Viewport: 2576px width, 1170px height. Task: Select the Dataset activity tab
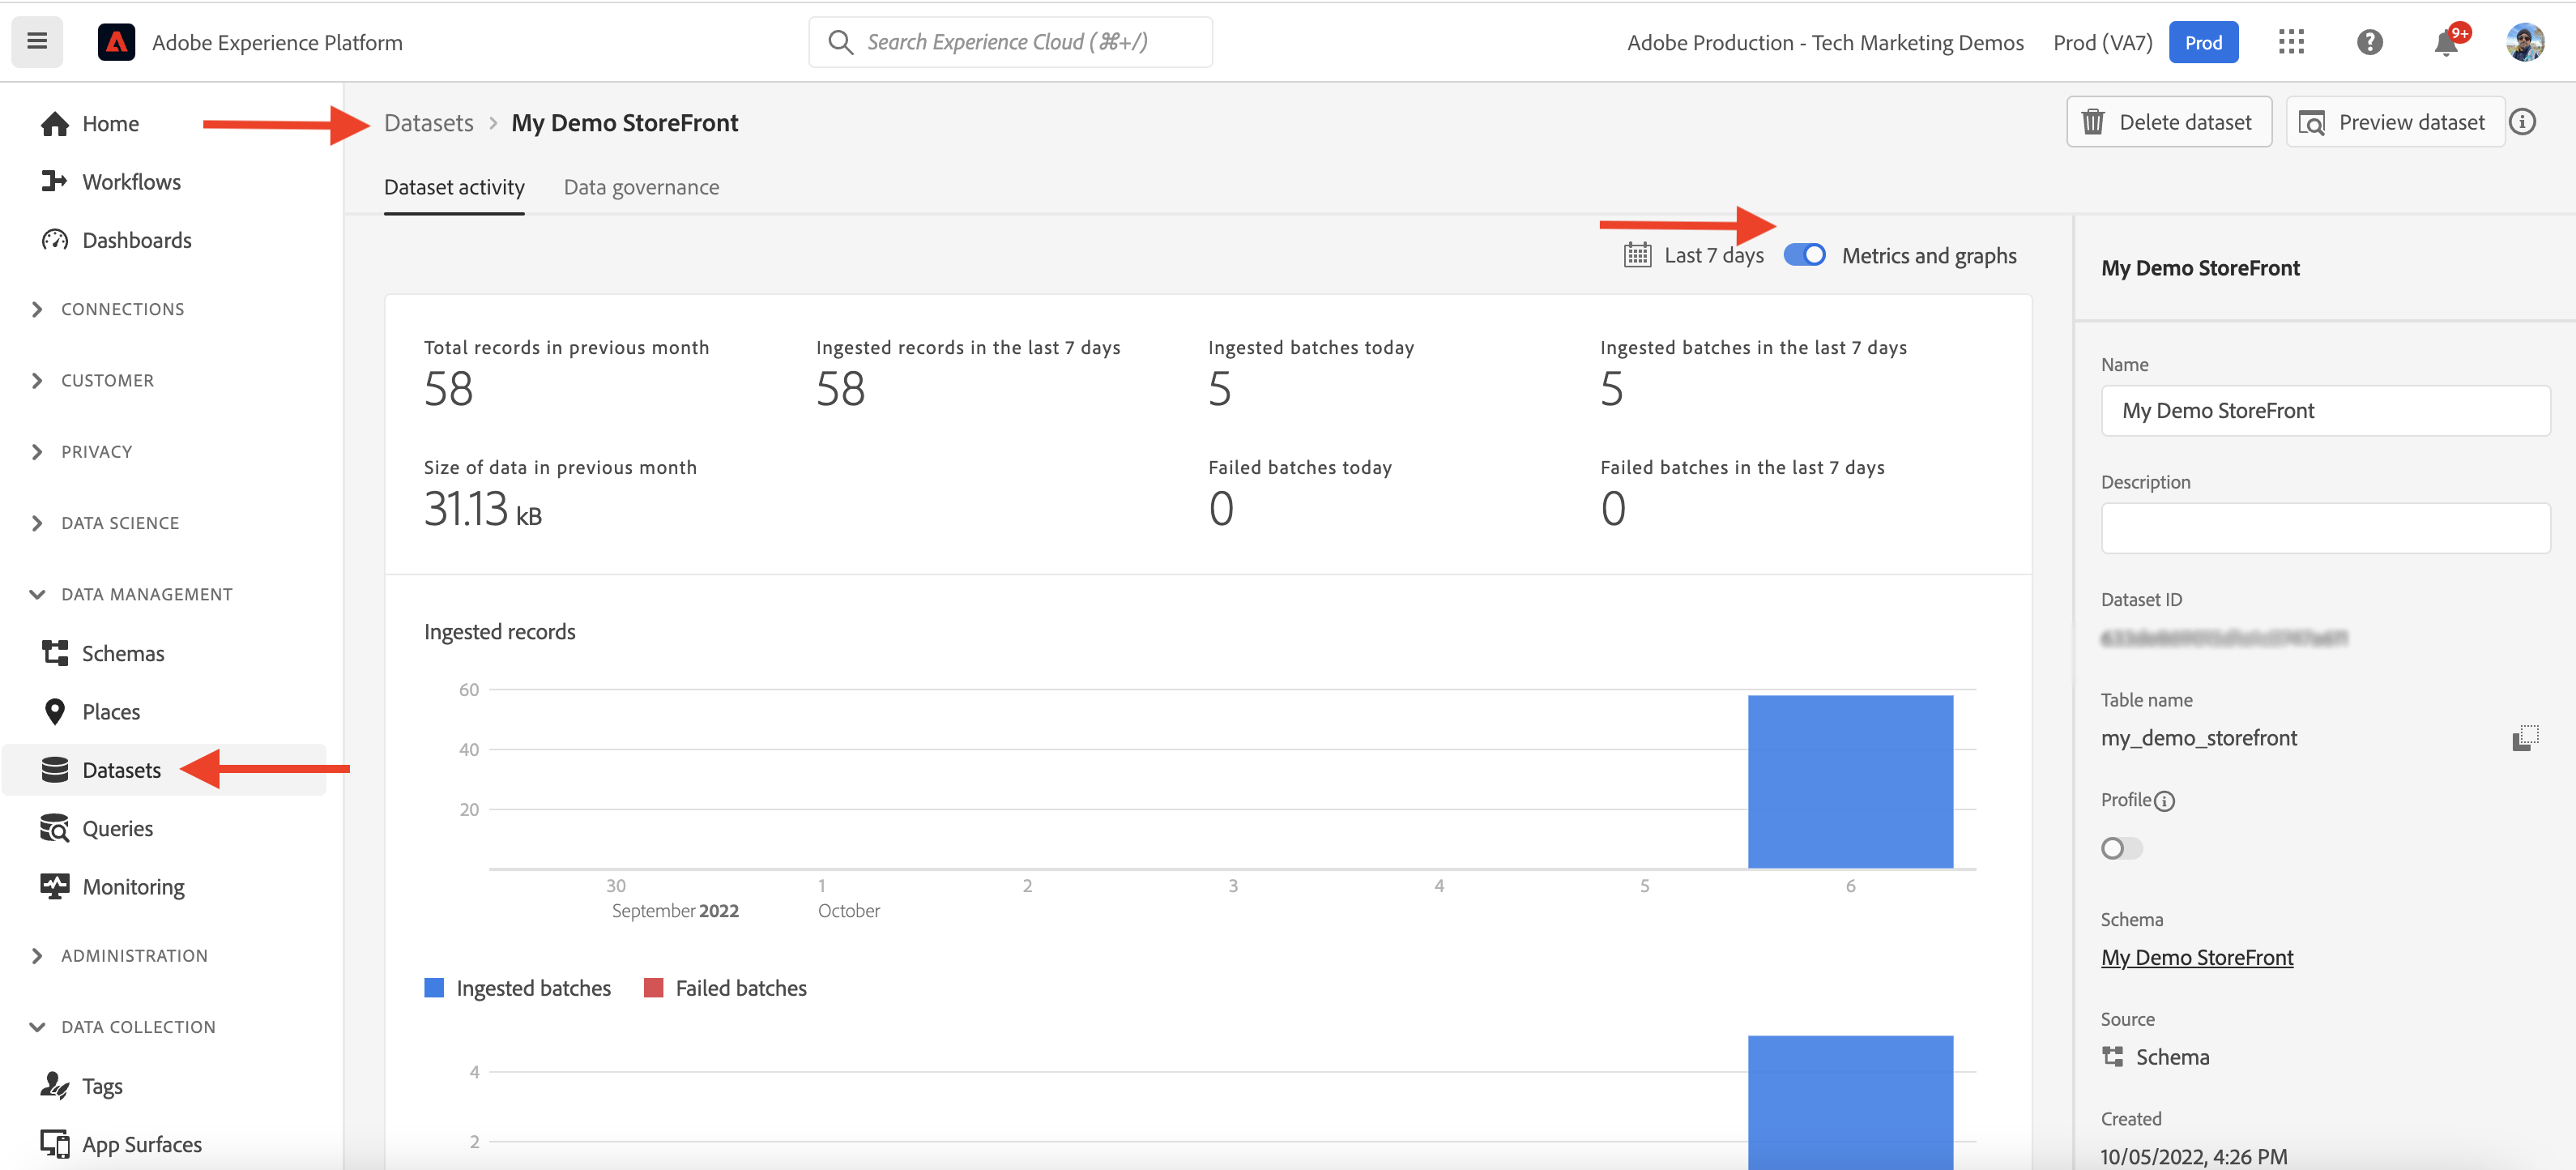[454, 187]
